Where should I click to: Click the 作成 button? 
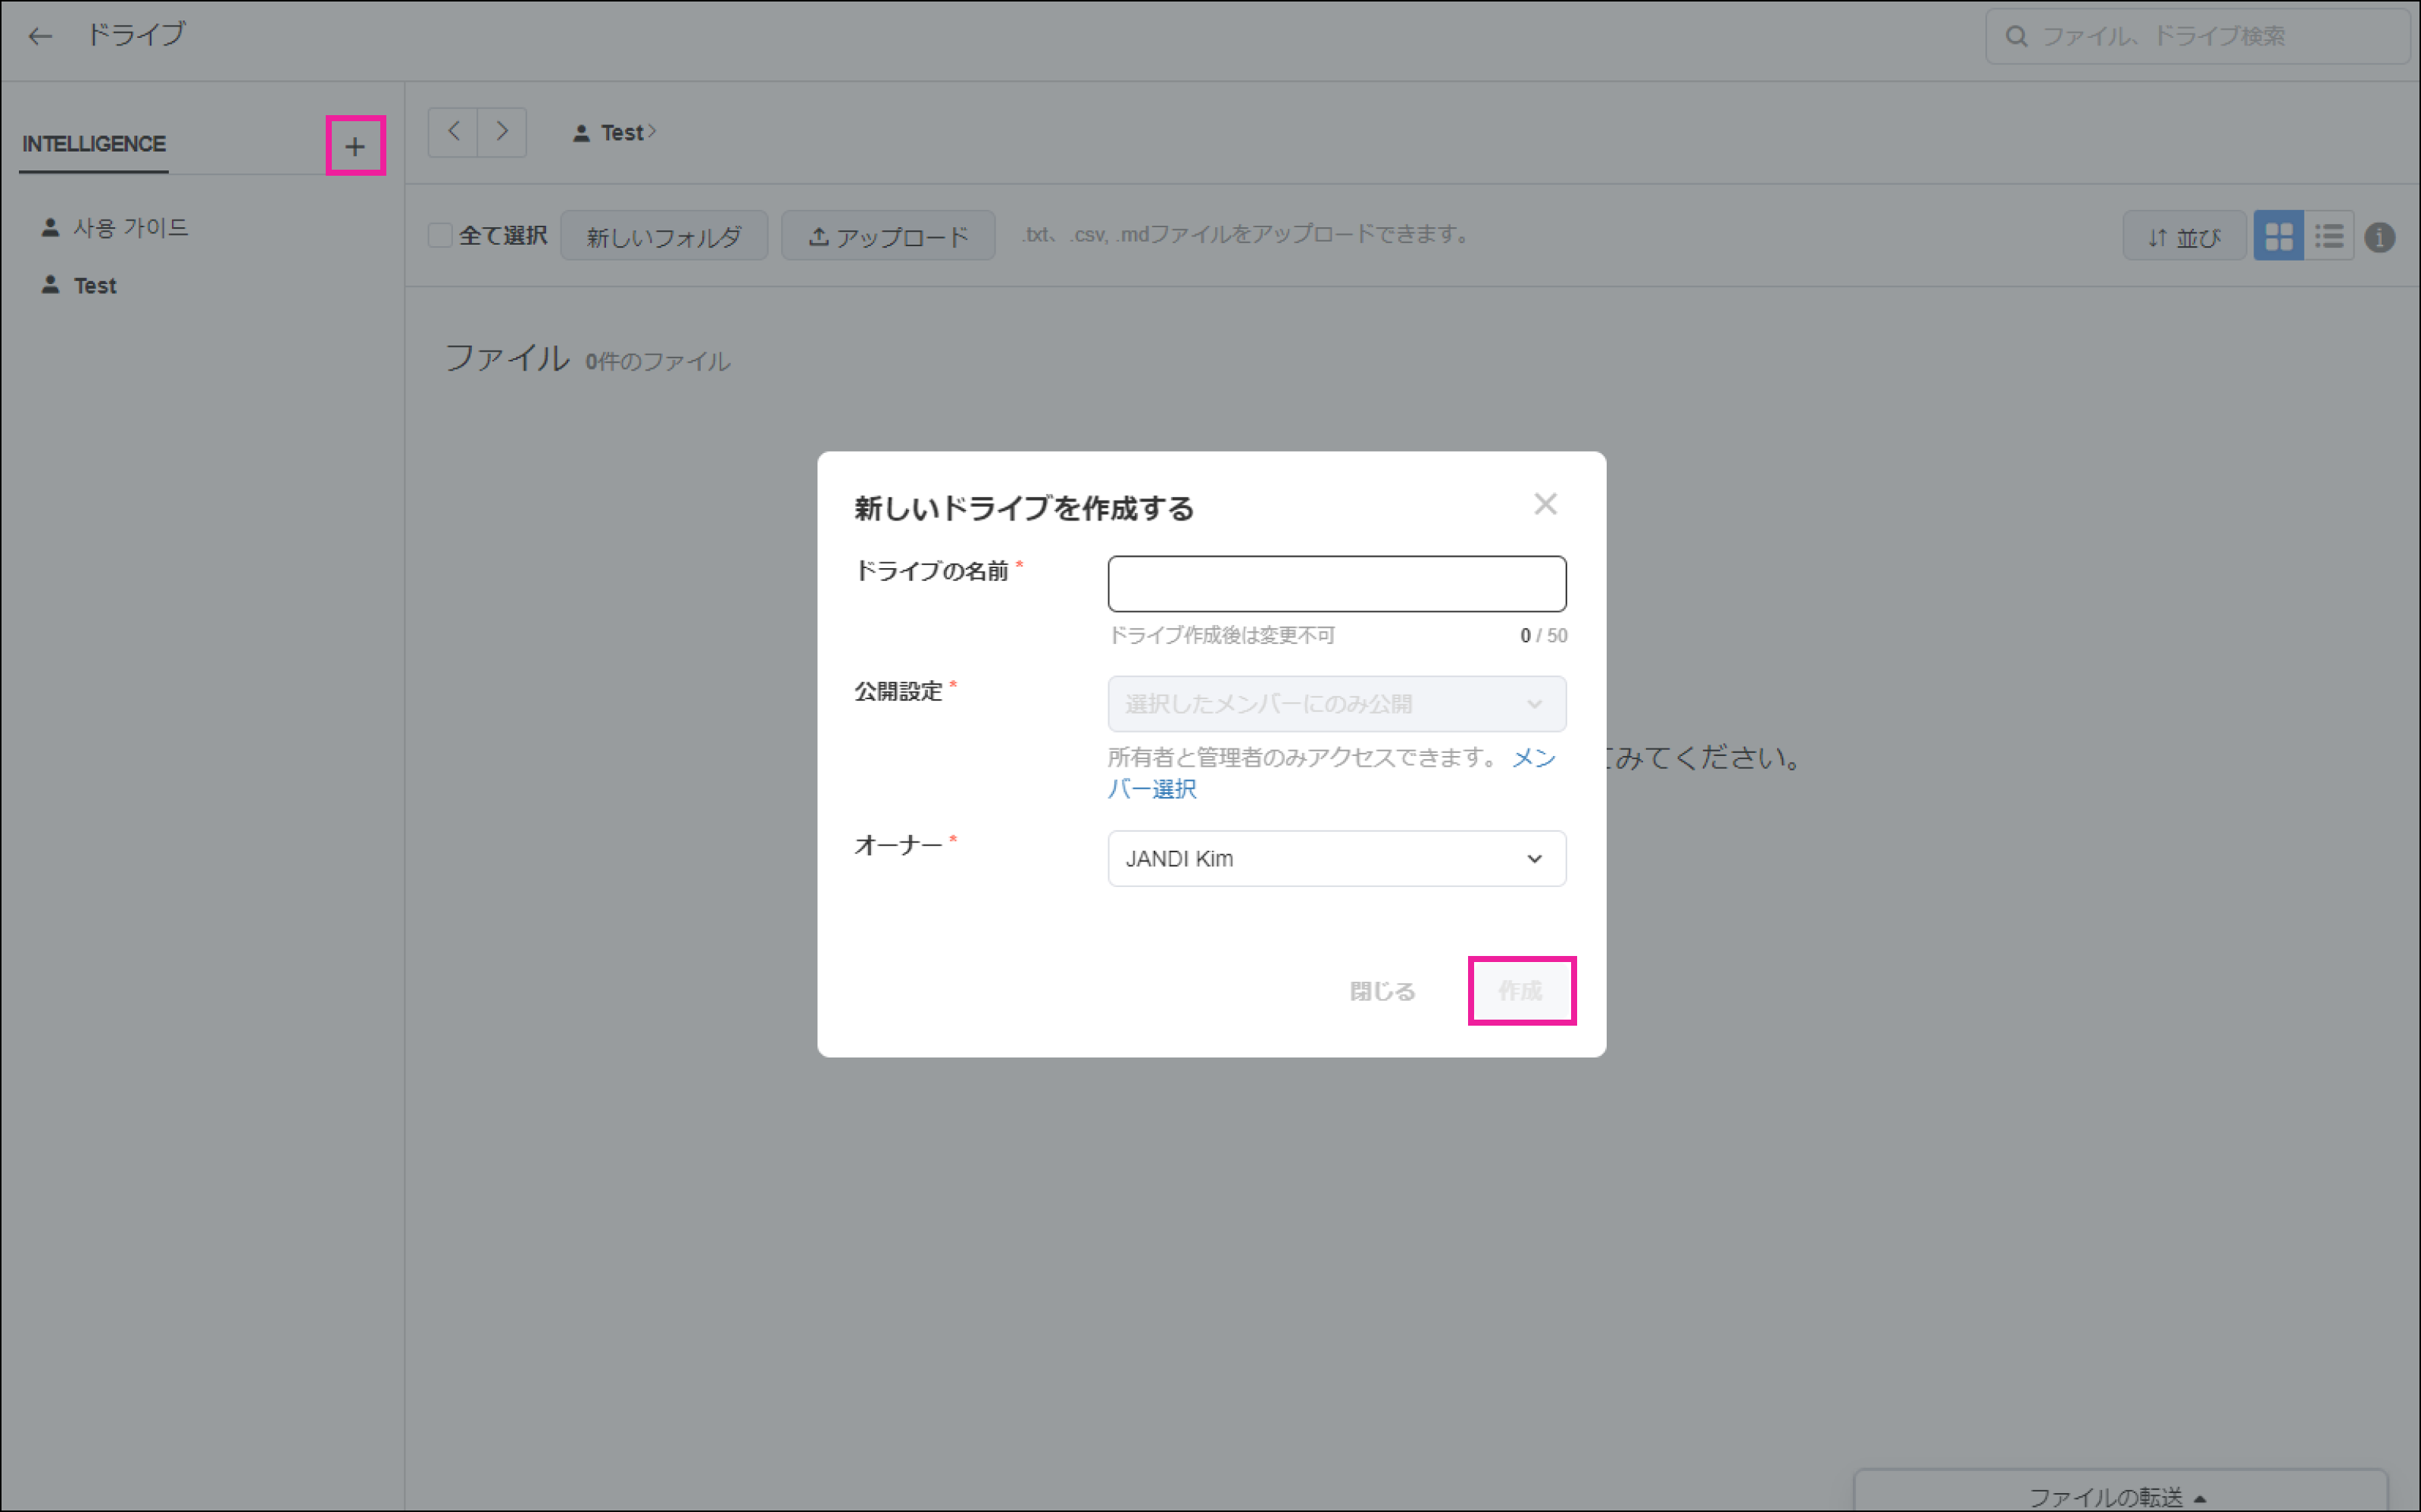(1521, 991)
